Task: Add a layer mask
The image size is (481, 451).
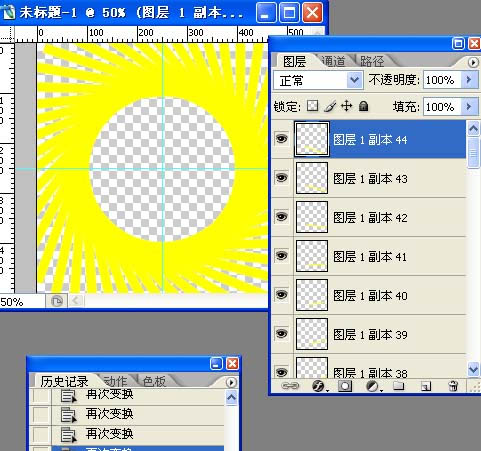Action: (345, 386)
